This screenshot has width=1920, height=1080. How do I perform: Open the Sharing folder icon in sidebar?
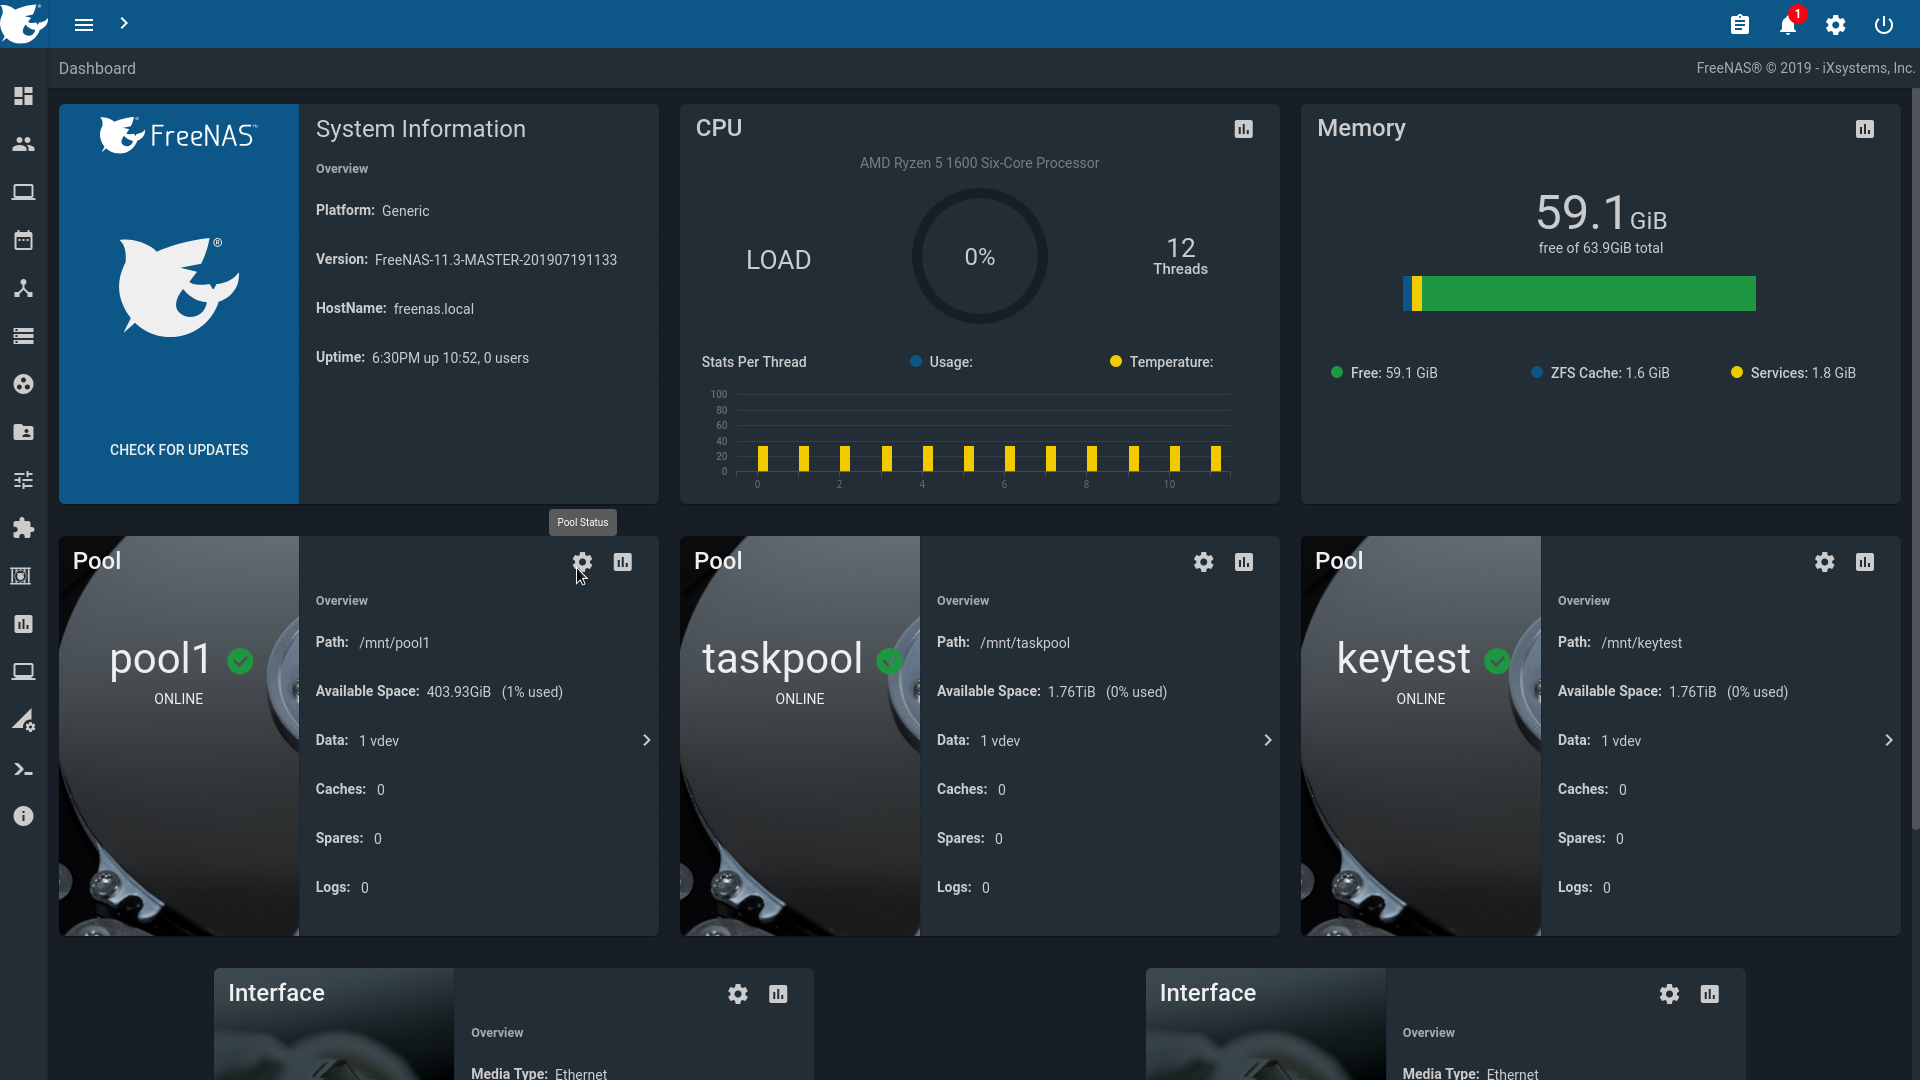click(x=24, y=432)
